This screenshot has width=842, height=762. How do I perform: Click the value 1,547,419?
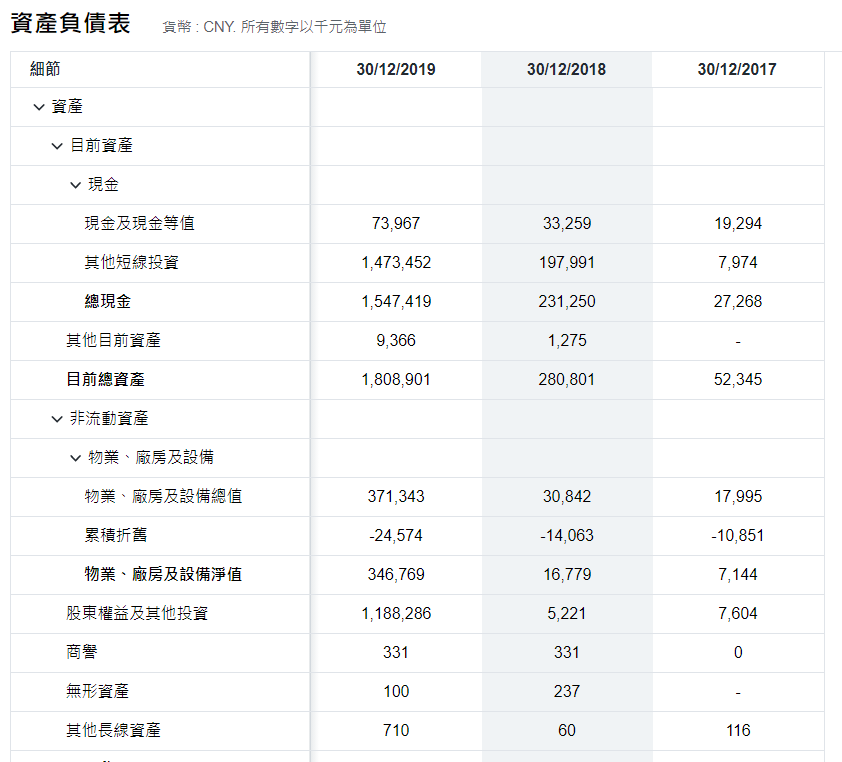click(396, 301)
